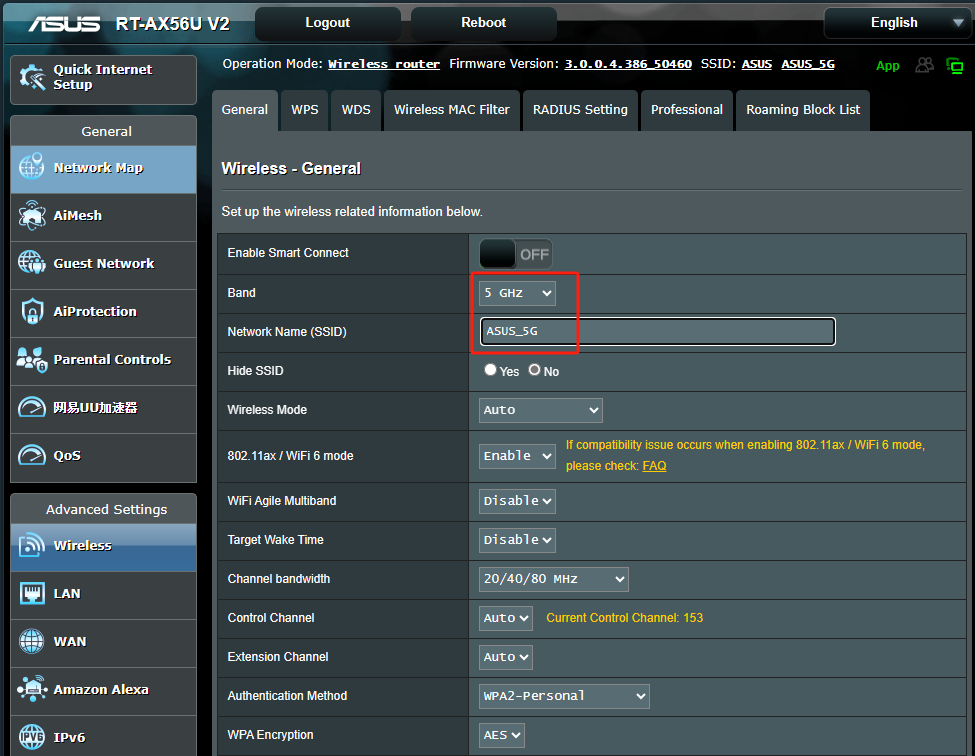This screenshot has height=756, width=975.
Task: Click the Amazon Alexa icon
Action: pos(32,690)
